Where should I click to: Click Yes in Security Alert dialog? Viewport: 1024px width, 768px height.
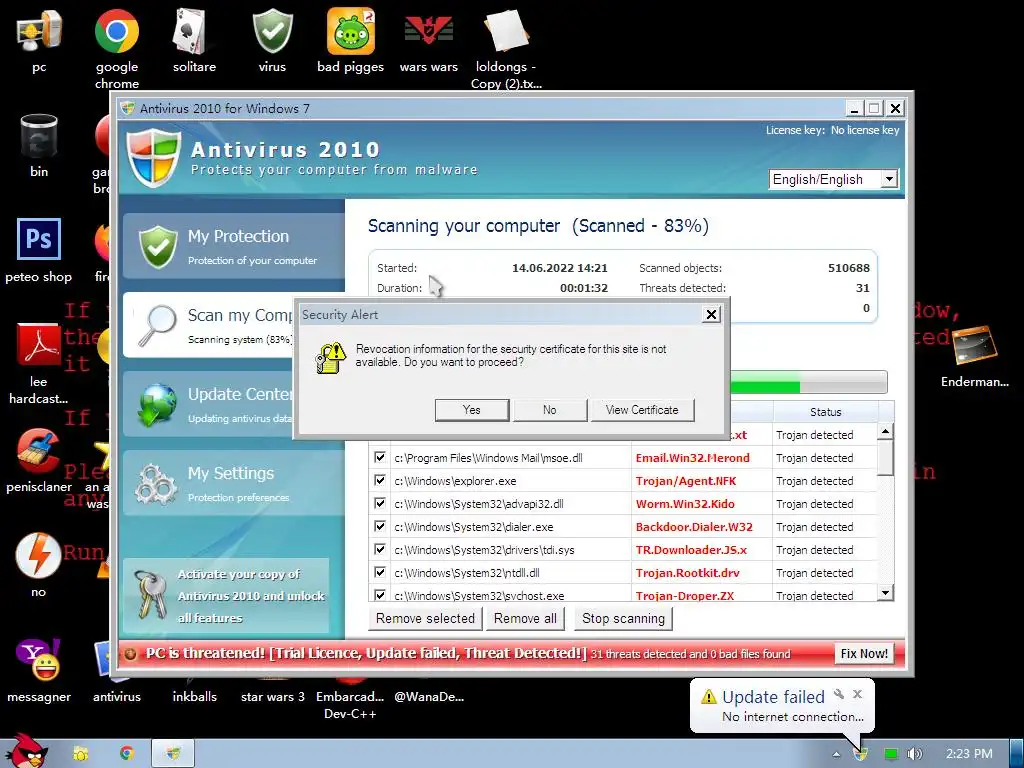tap(472, 410)
